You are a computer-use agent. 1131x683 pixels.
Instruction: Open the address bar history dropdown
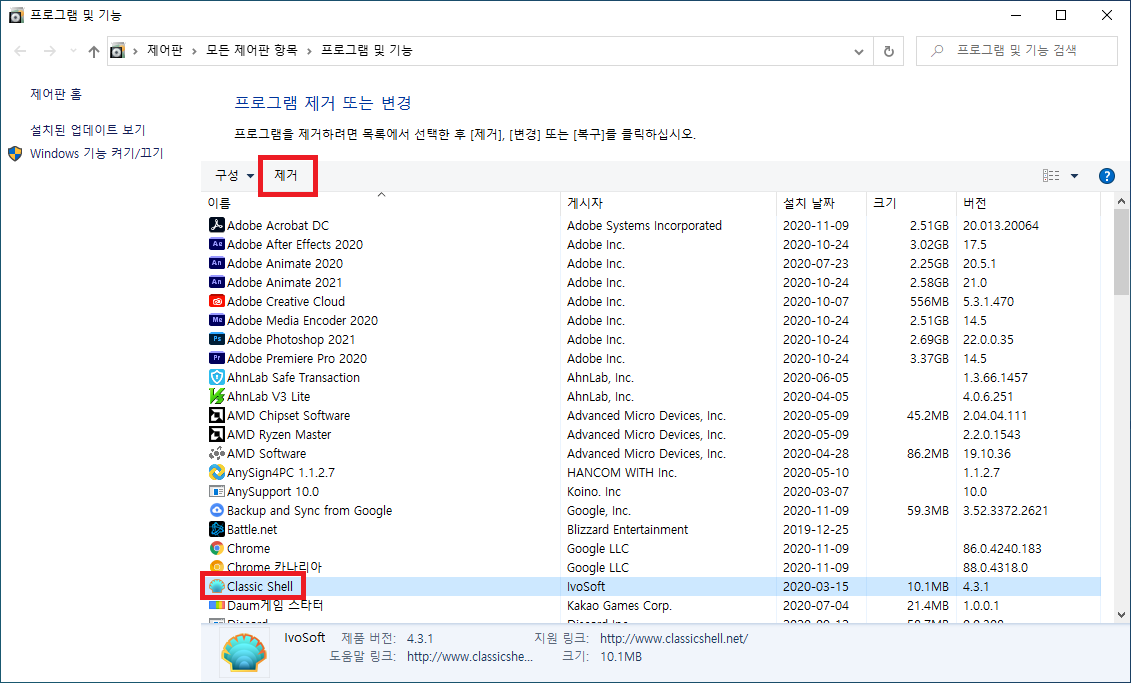858,51
